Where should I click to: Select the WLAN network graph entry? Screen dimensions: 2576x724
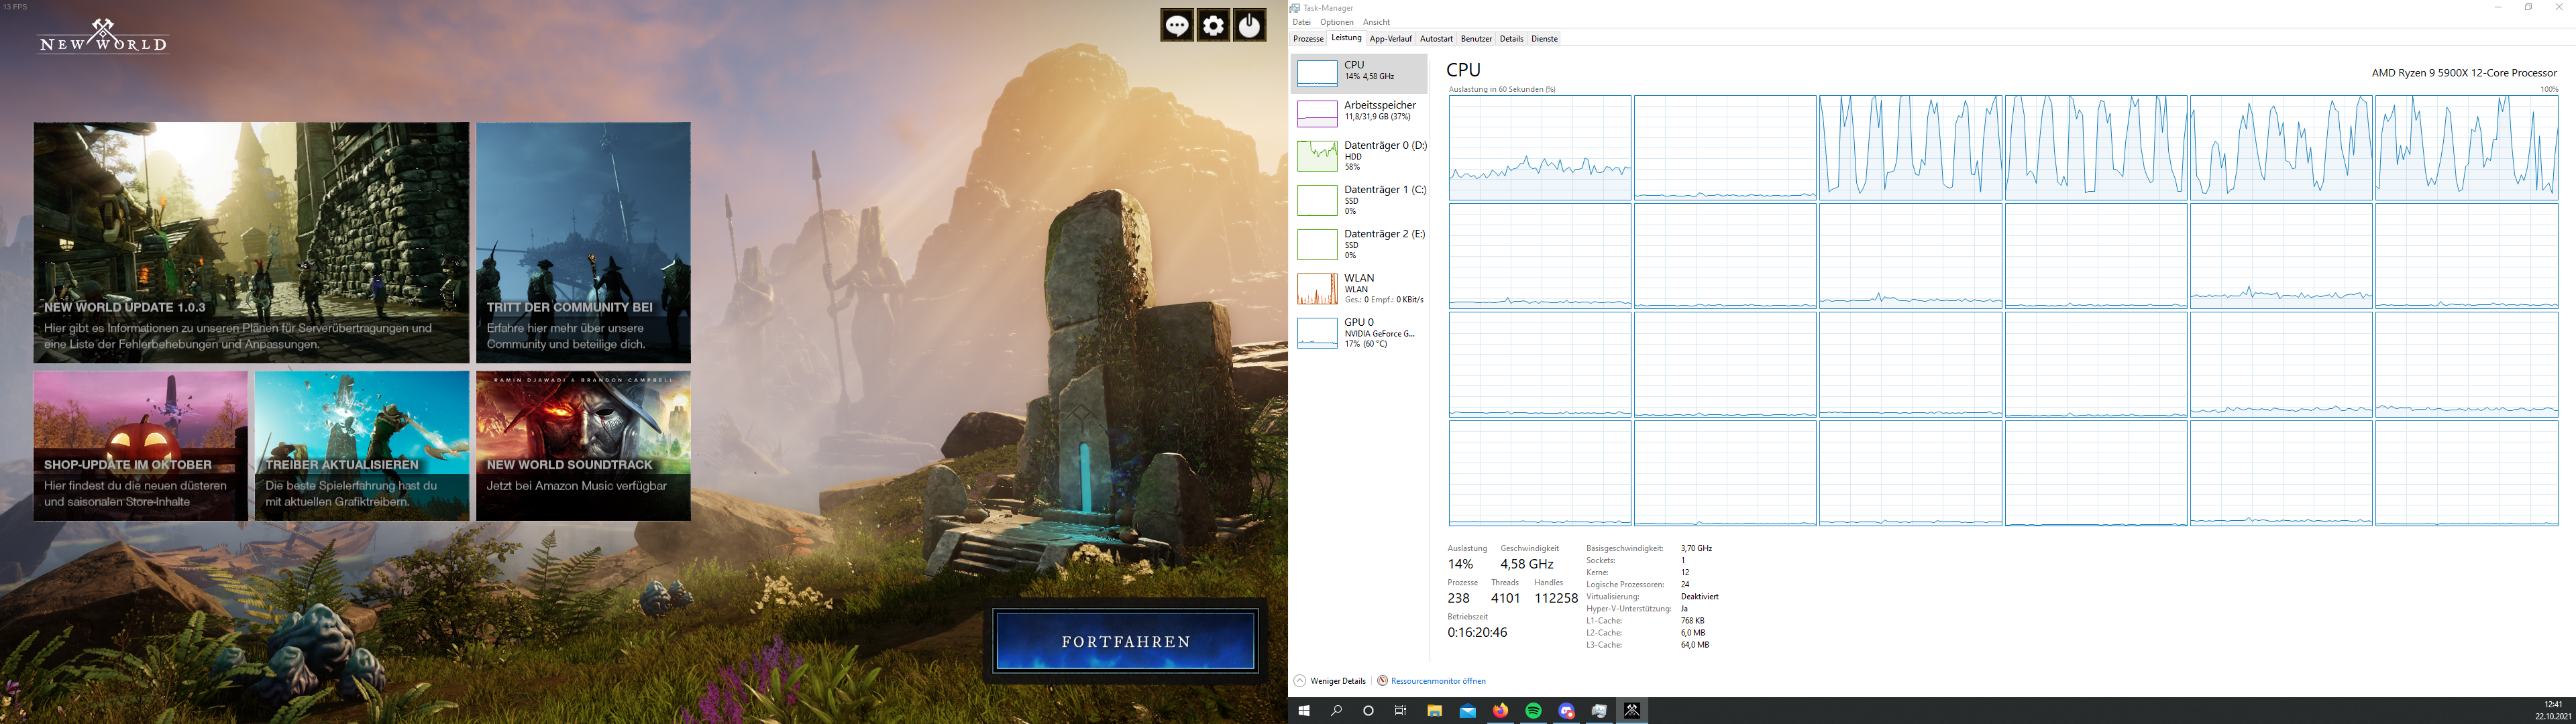click(1360, 288)
